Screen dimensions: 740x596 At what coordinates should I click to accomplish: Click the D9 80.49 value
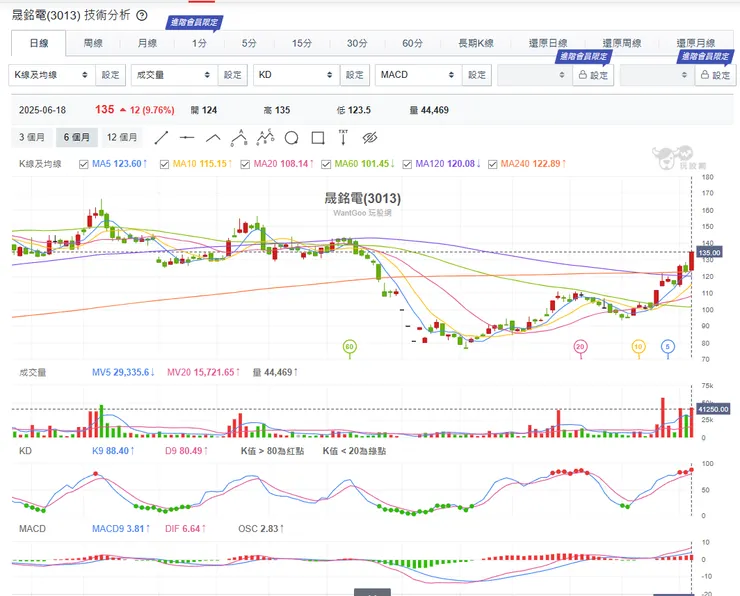pos(186,451)
